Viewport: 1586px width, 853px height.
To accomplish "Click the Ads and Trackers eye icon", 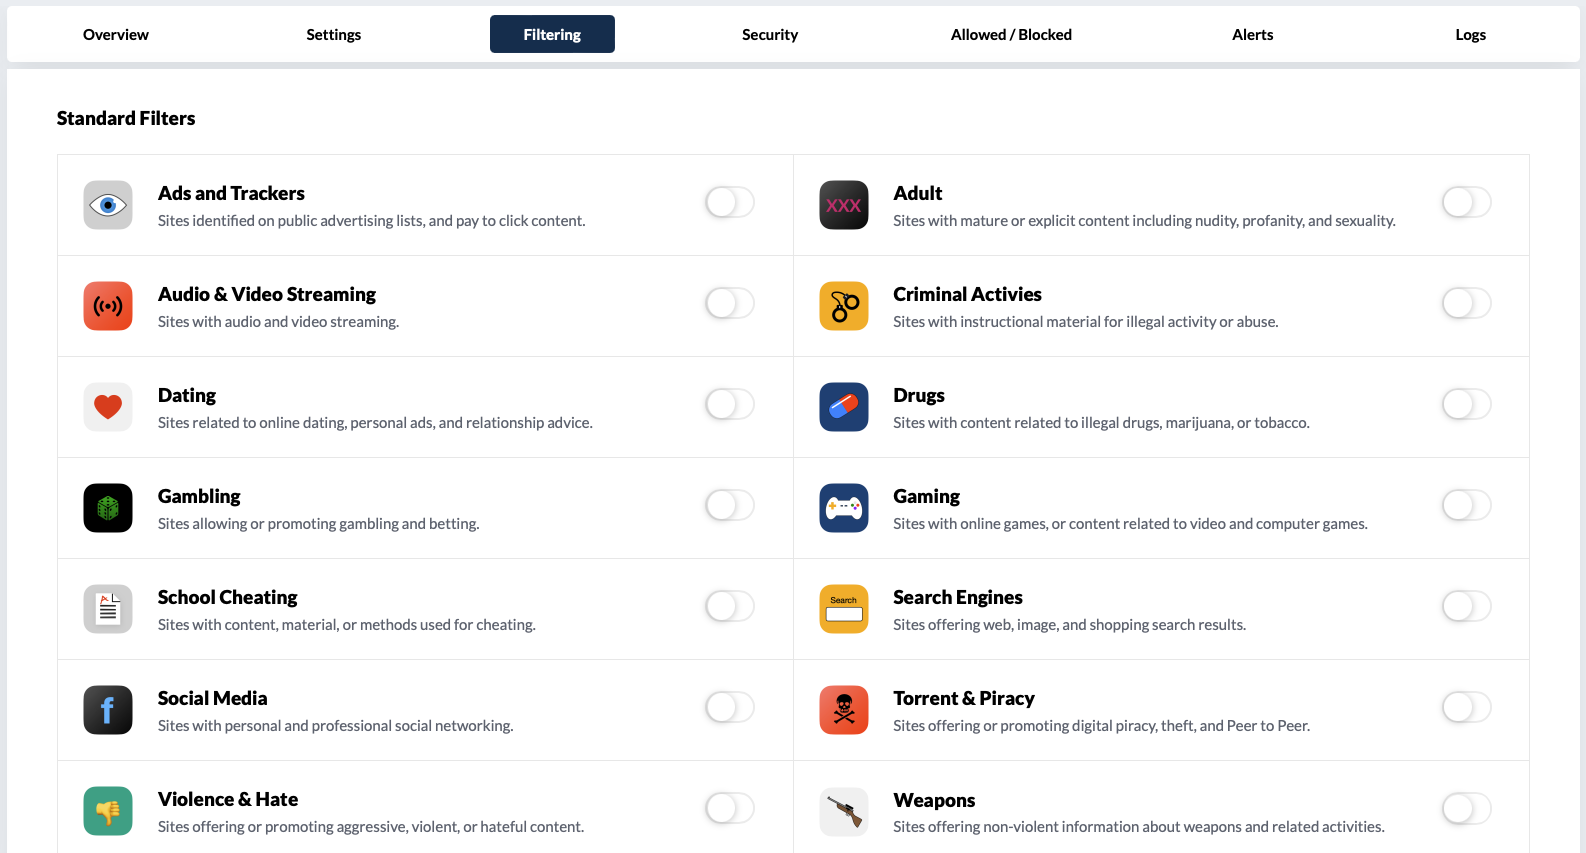I will (108, 205).
